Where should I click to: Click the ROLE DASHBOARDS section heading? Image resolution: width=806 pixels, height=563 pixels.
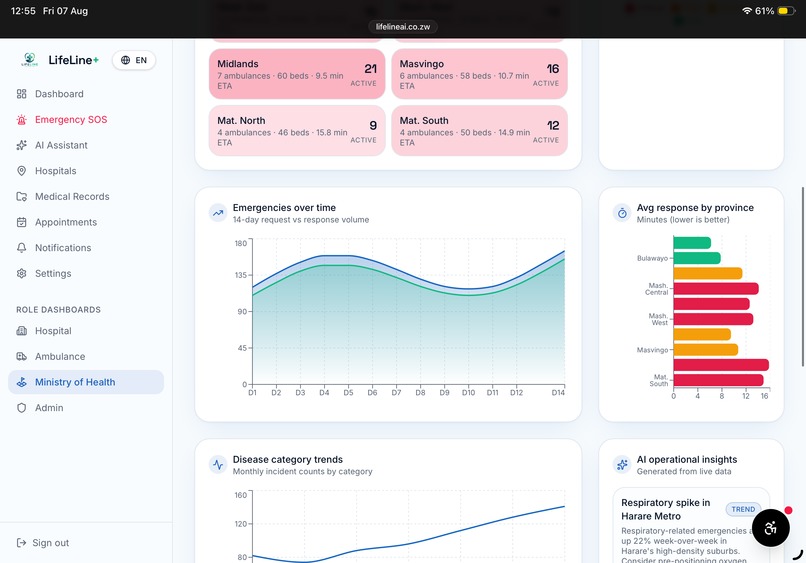point(58,310)
